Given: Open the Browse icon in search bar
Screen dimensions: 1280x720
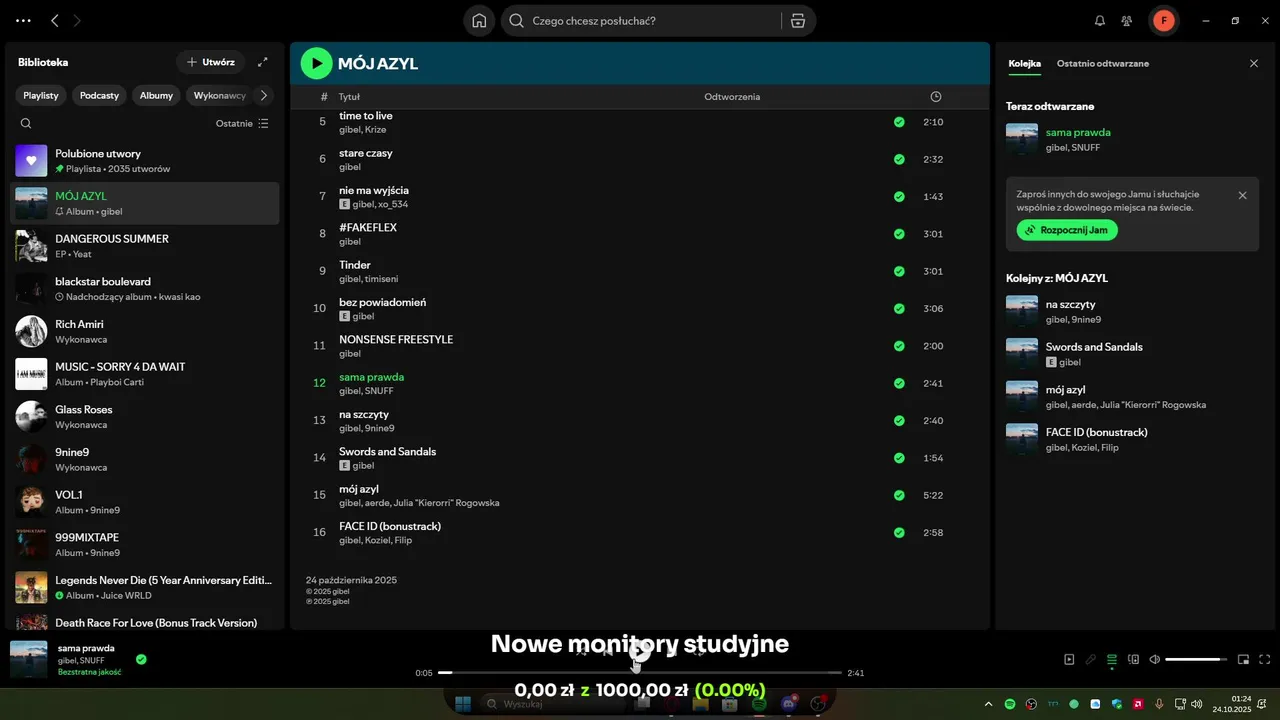Looking at the screenshot, I should point(797,21).
